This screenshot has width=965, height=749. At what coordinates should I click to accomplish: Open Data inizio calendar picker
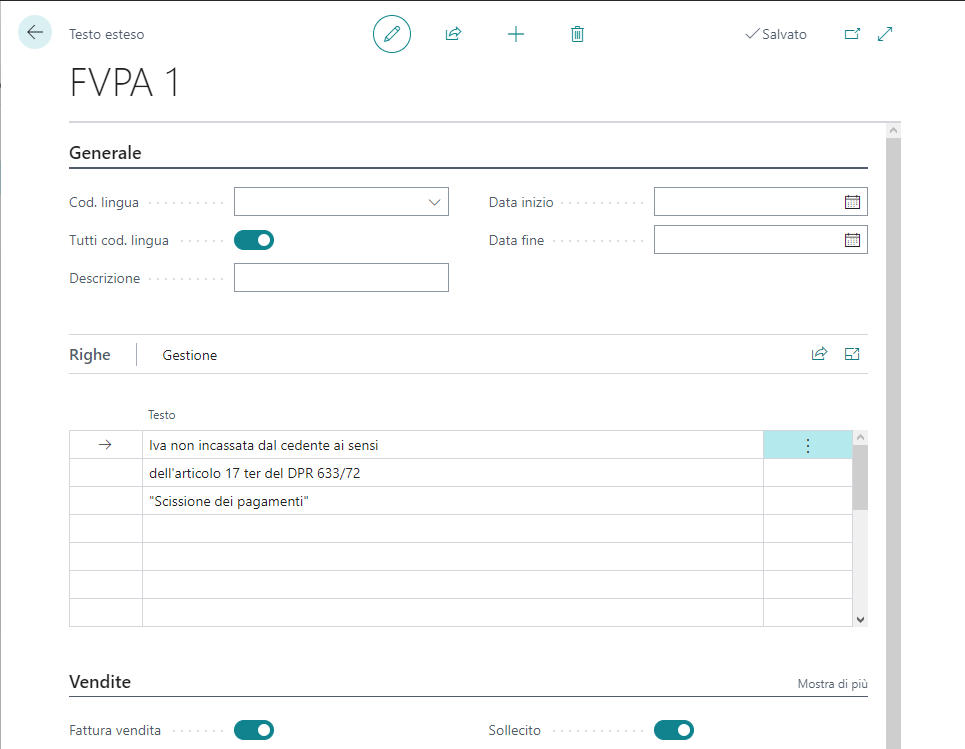[852, 202]
